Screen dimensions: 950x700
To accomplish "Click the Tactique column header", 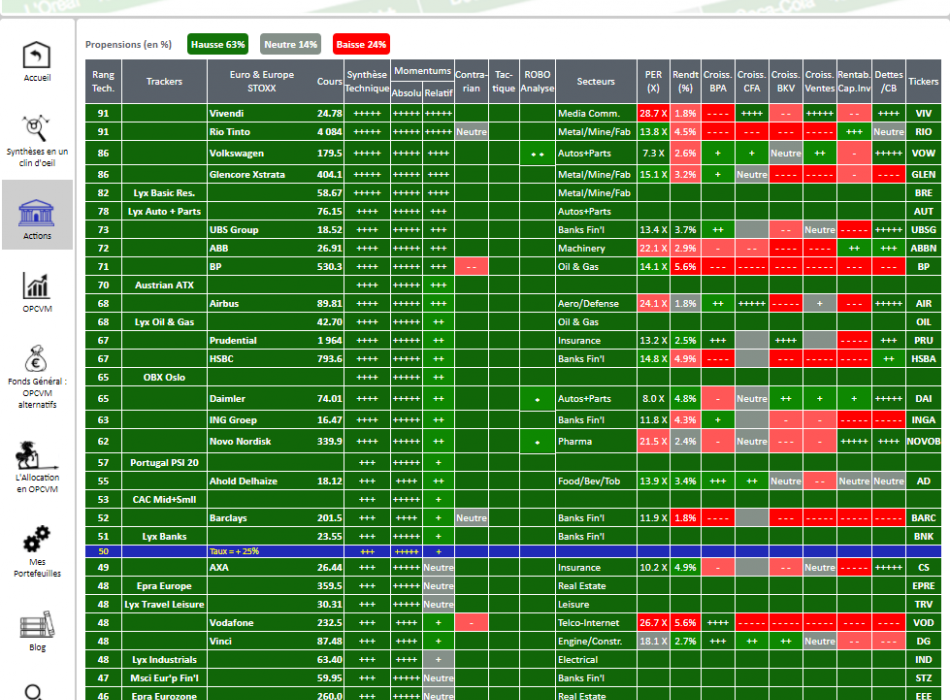I will pyautogui.click(x=503, y=81).
